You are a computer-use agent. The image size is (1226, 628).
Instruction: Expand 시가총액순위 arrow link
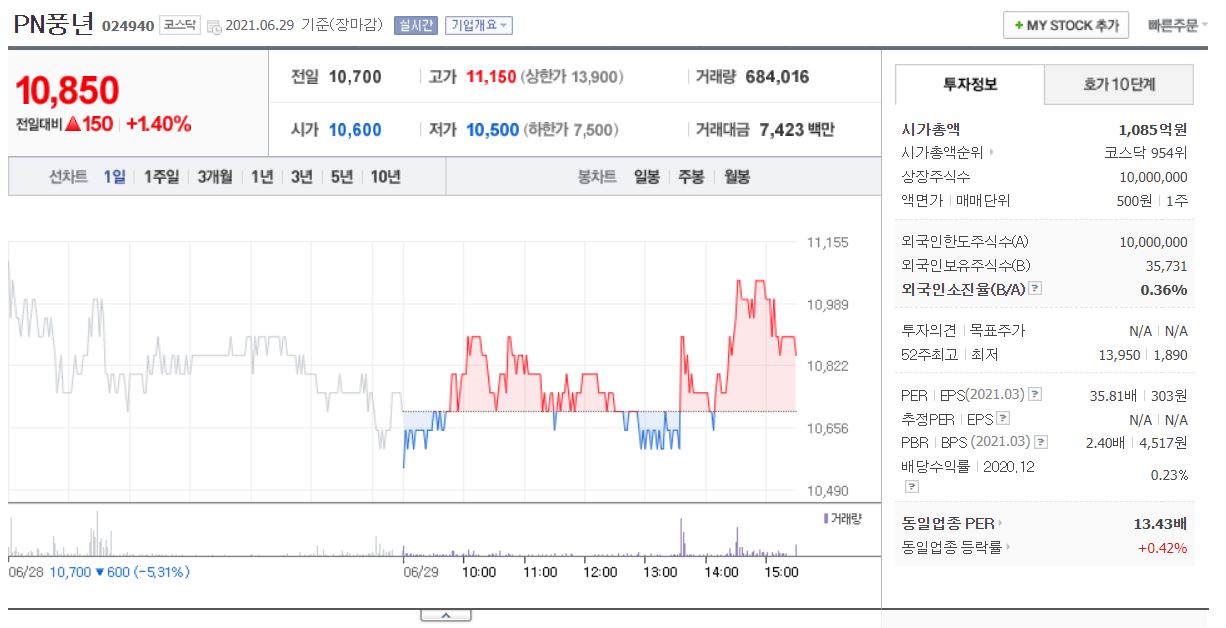point(991,153)
